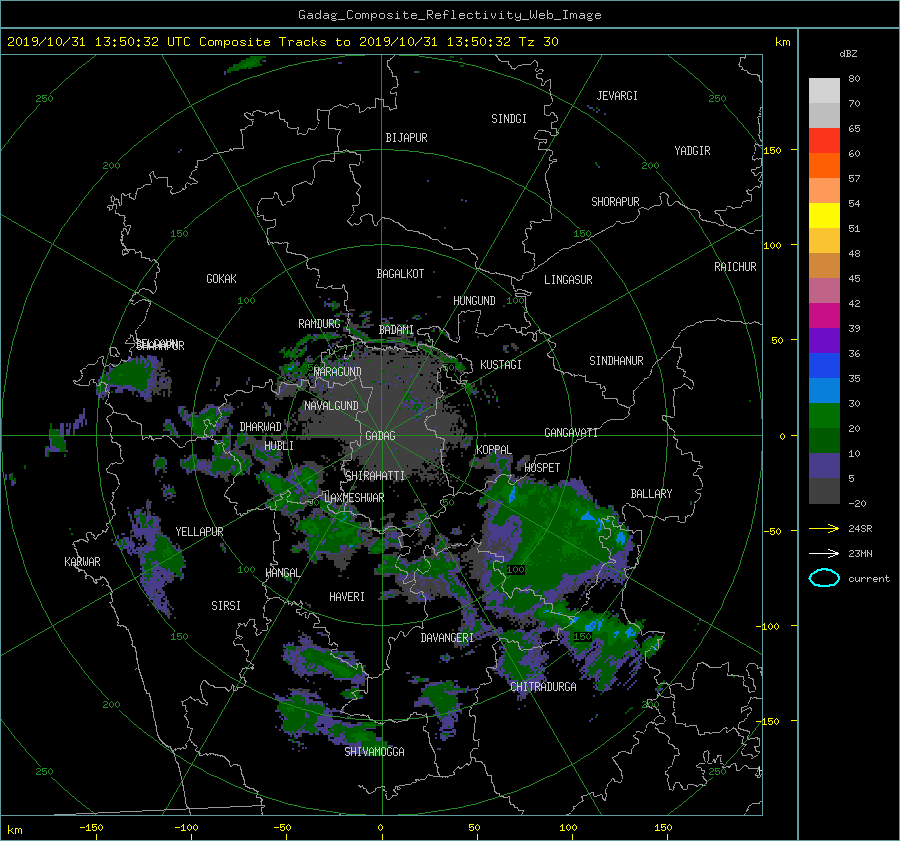Viewport: 900px width, 841px height.
Task: Click the cyan current-track ellipse icon
Action: [x=824, y=578]
